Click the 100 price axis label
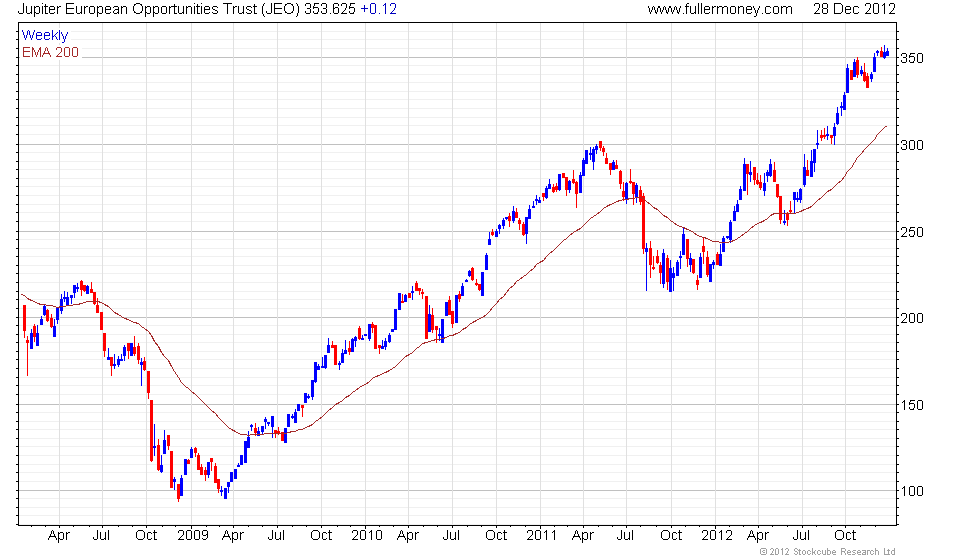980x560 pixels. coord(911,491)
